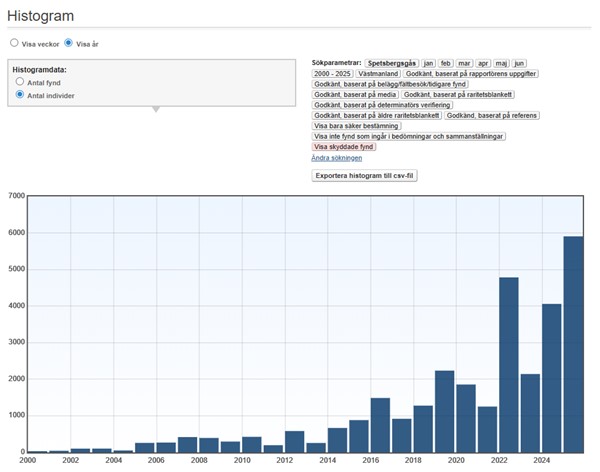Collapse the Histogramdata panel arrow

click(153, 109)
